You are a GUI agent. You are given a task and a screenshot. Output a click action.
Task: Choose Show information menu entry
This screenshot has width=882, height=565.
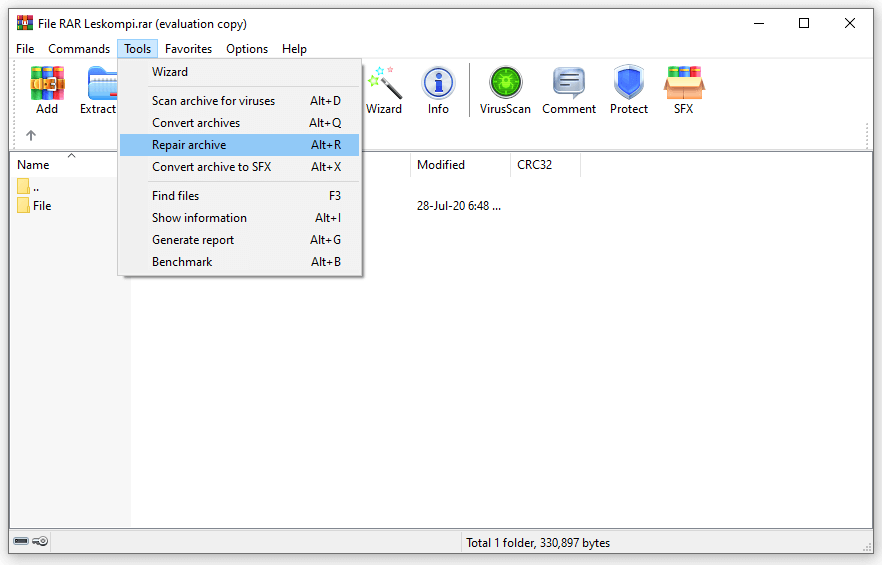(240, 218)
